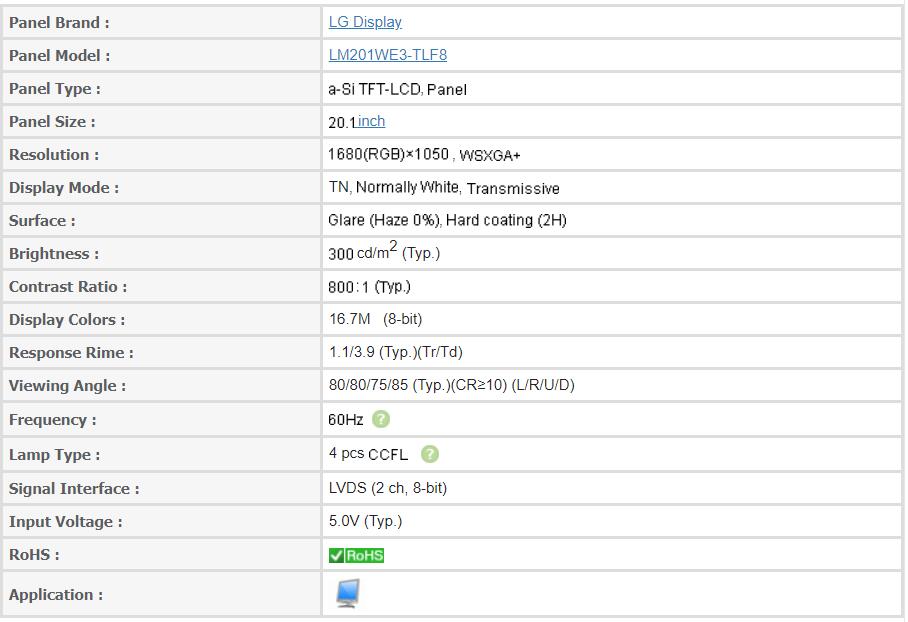Open the LM201WE3-TLF8 model link

(x=387, y=55)
